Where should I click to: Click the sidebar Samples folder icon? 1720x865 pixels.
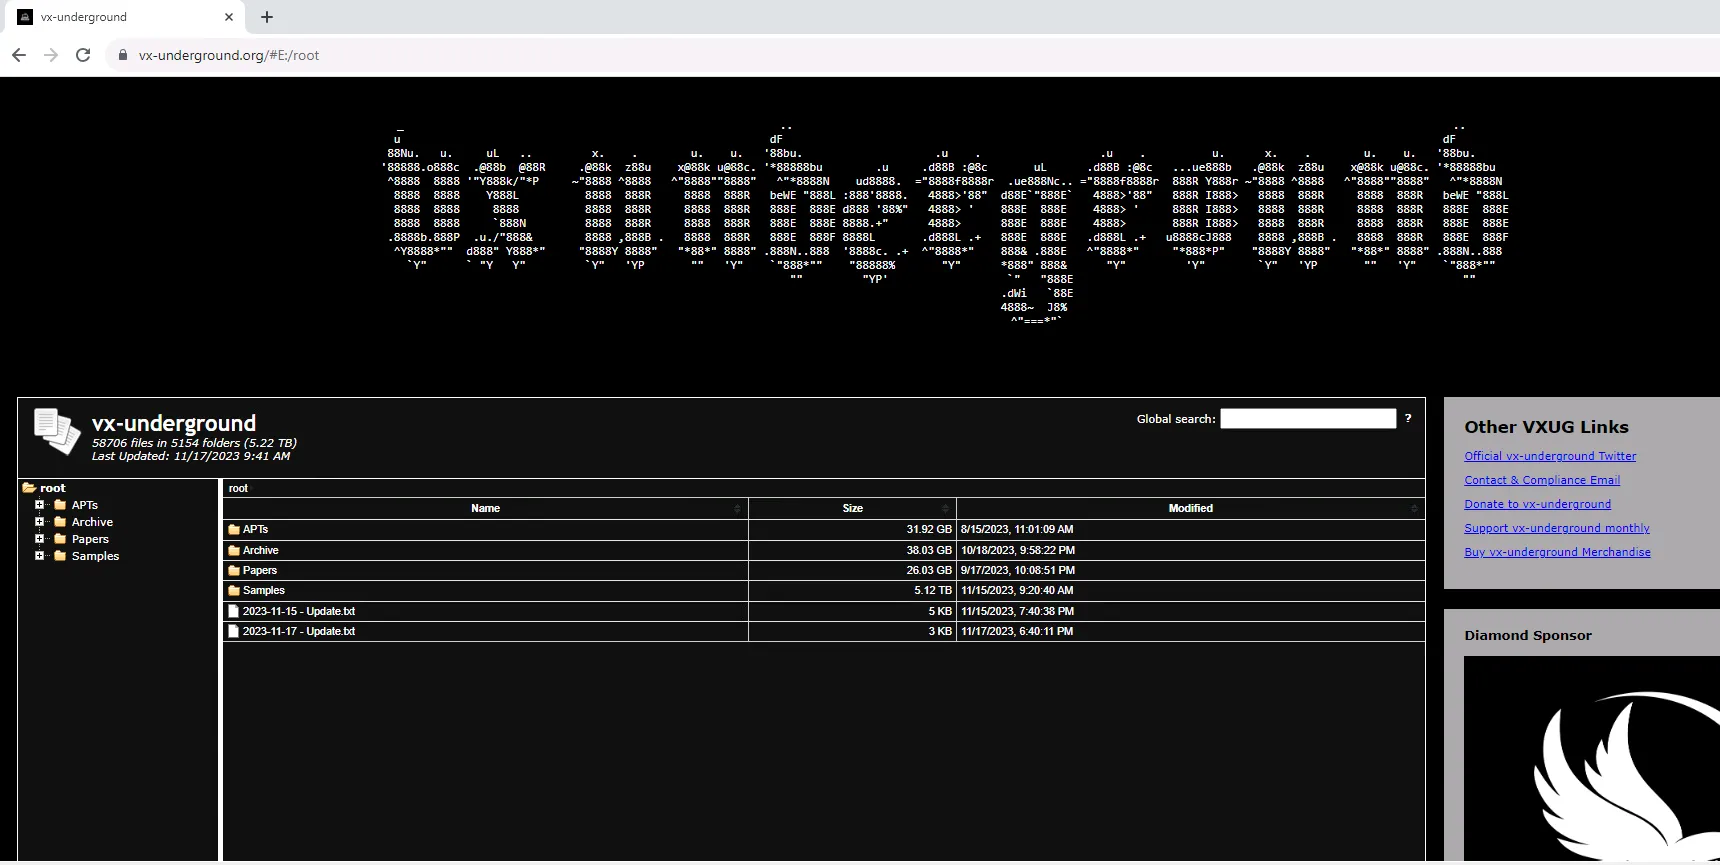tap(60, 556)
